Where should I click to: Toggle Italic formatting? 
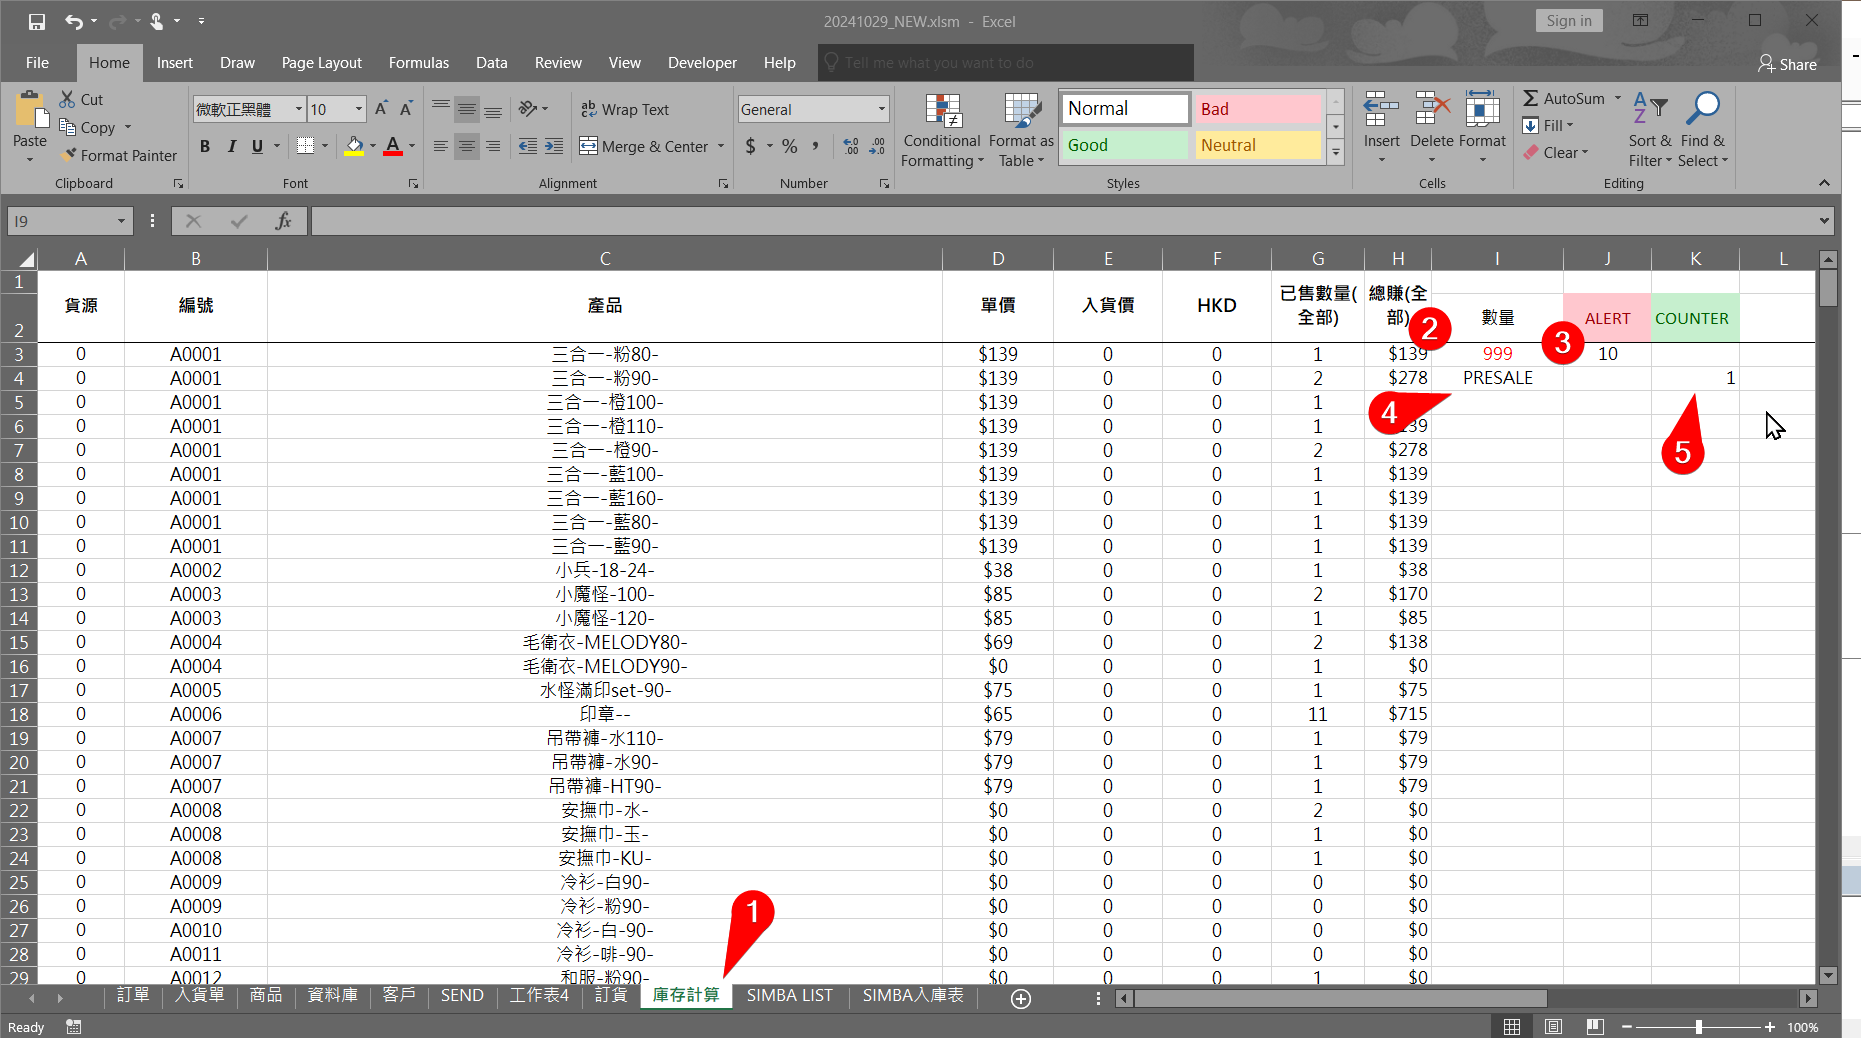[x=231, y=146]
